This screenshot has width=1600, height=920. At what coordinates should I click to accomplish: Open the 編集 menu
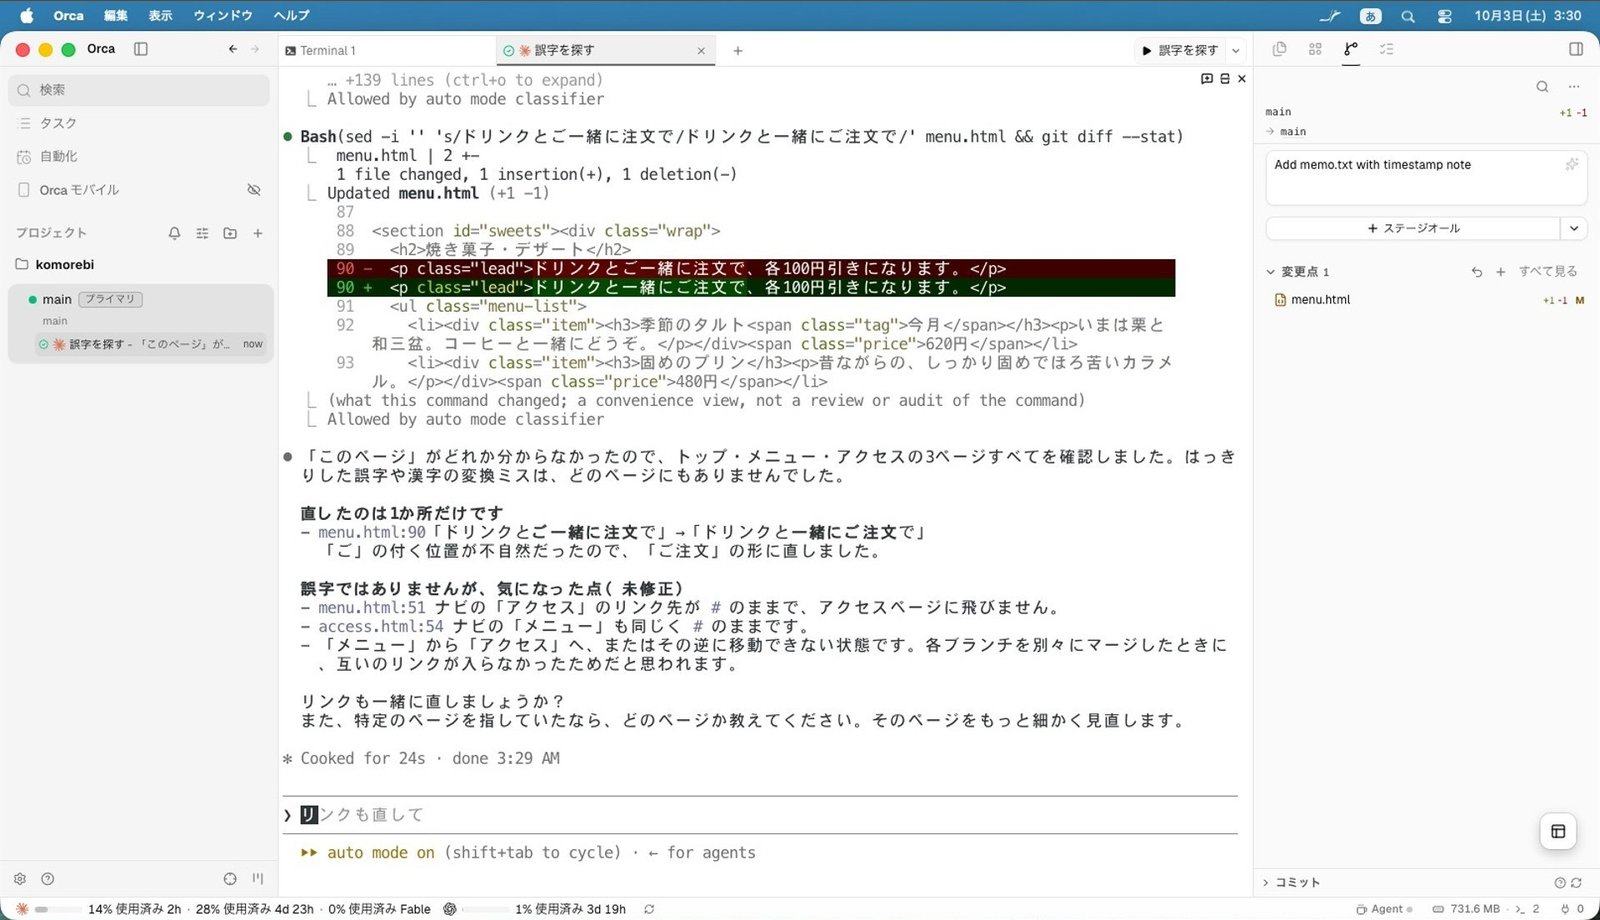coord(116,15)
